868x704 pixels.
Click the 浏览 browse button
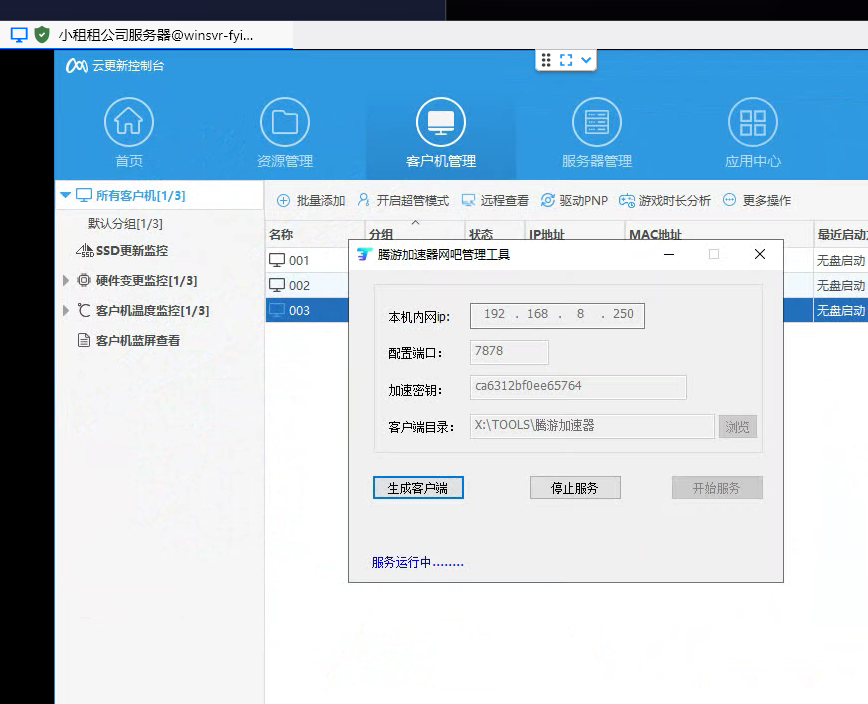coord(737,427)
